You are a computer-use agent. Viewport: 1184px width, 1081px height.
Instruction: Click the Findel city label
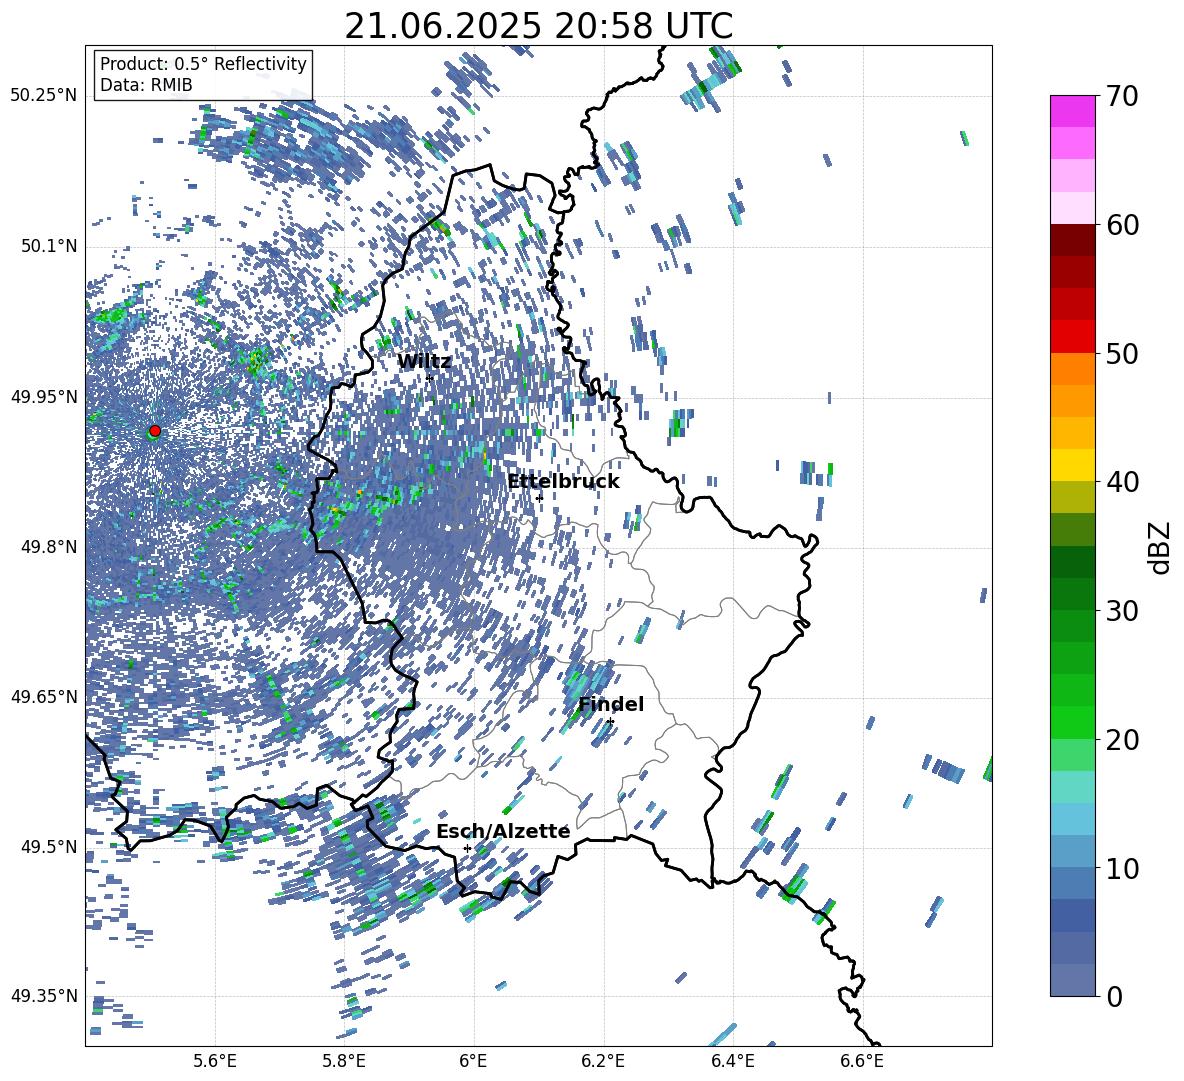(611, 704)
